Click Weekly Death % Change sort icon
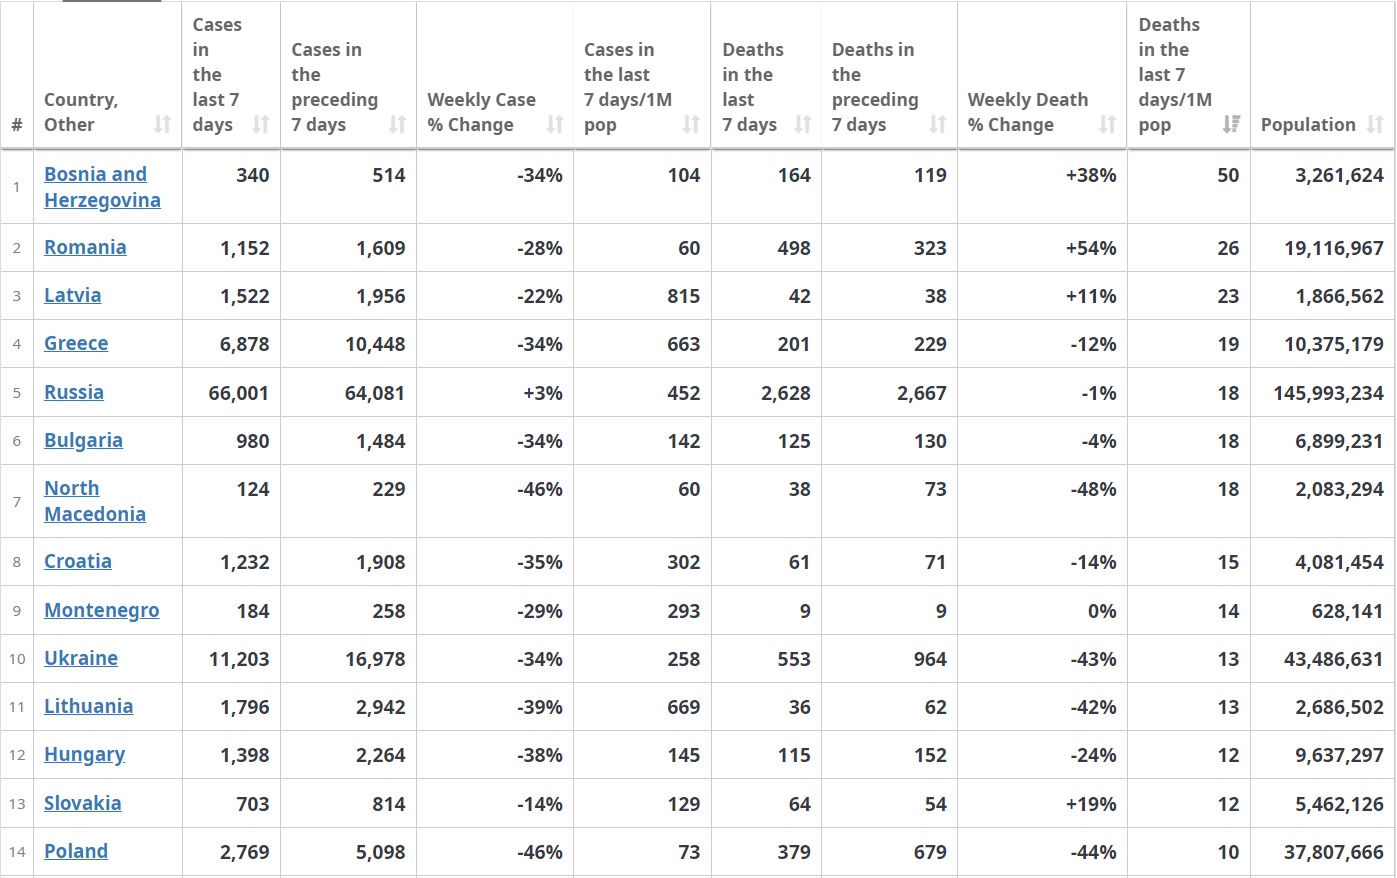The width and height of the screenshot is (1397, 878). point(1107,125)
